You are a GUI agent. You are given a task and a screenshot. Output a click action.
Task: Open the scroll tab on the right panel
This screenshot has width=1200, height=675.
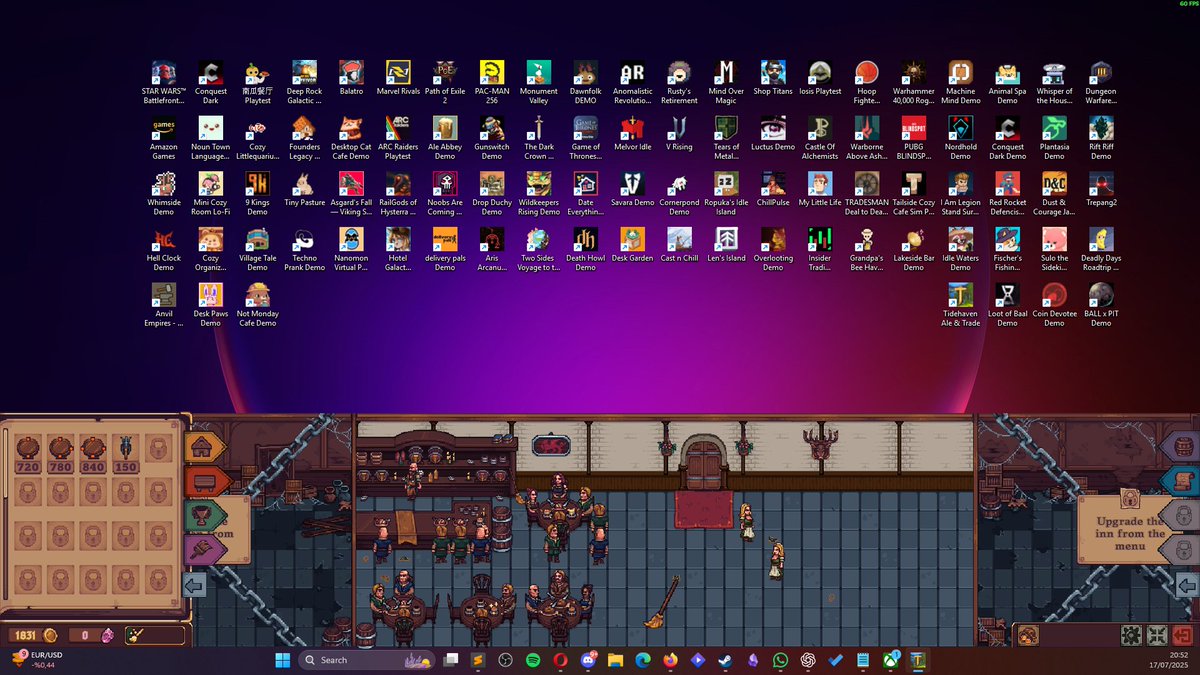pyautogui.click(x=1182, y=481)
